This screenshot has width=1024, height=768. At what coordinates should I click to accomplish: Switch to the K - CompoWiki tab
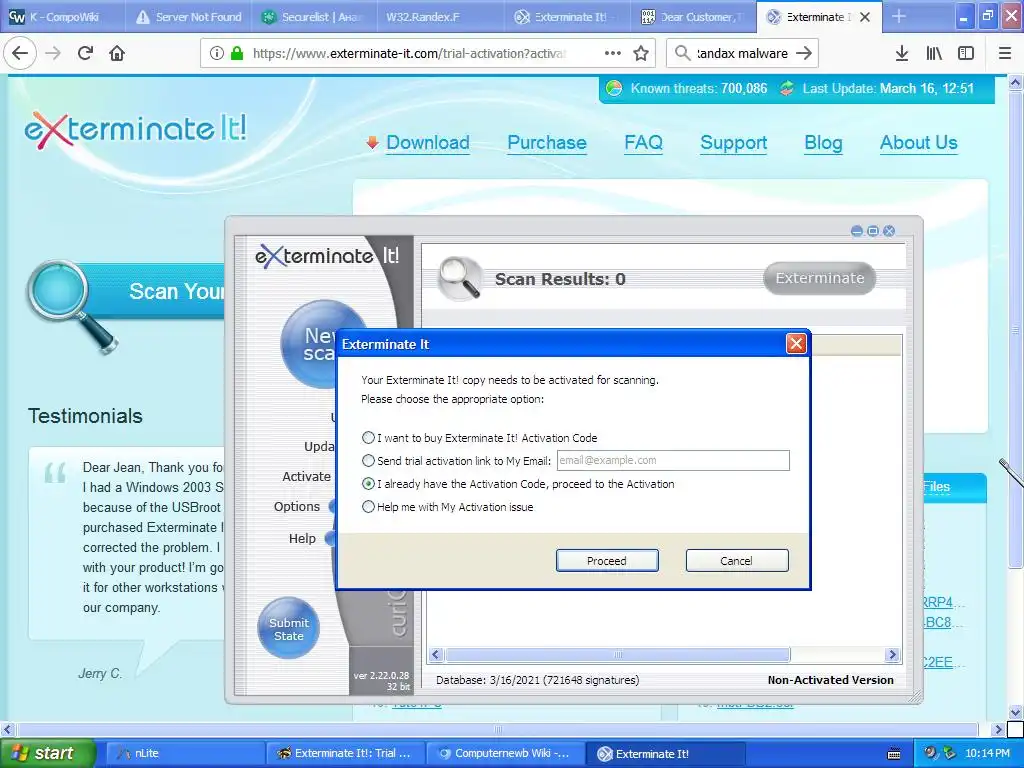click(63, 17)
